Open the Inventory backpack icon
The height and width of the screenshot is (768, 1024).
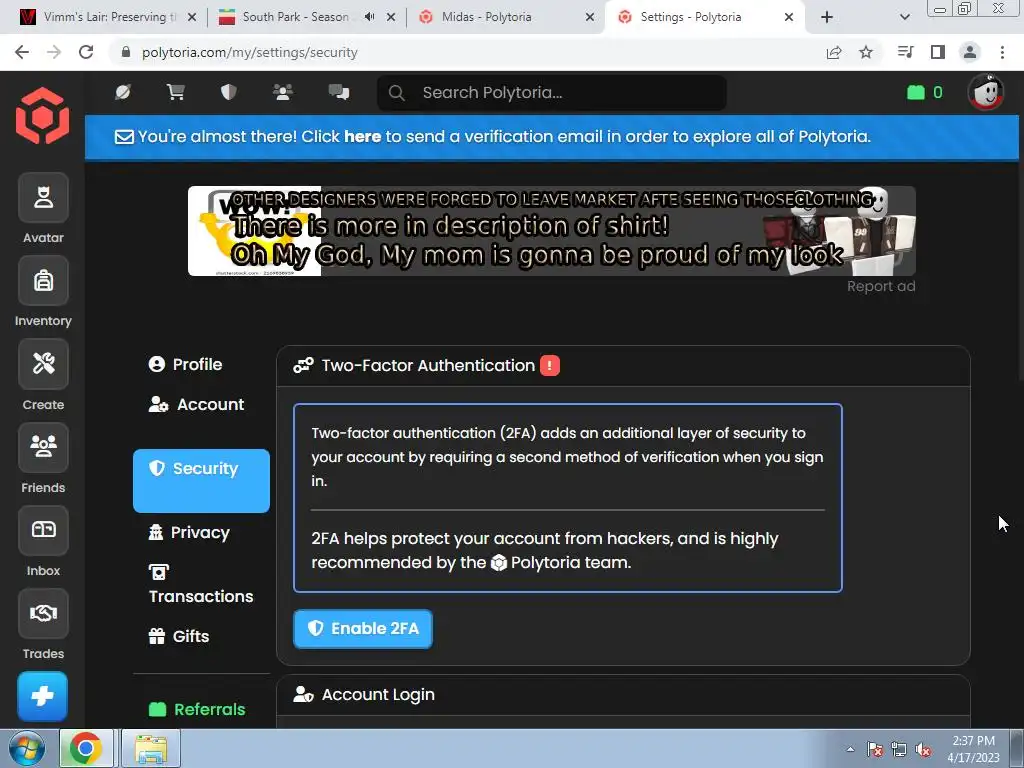click(x=43, y=280)
